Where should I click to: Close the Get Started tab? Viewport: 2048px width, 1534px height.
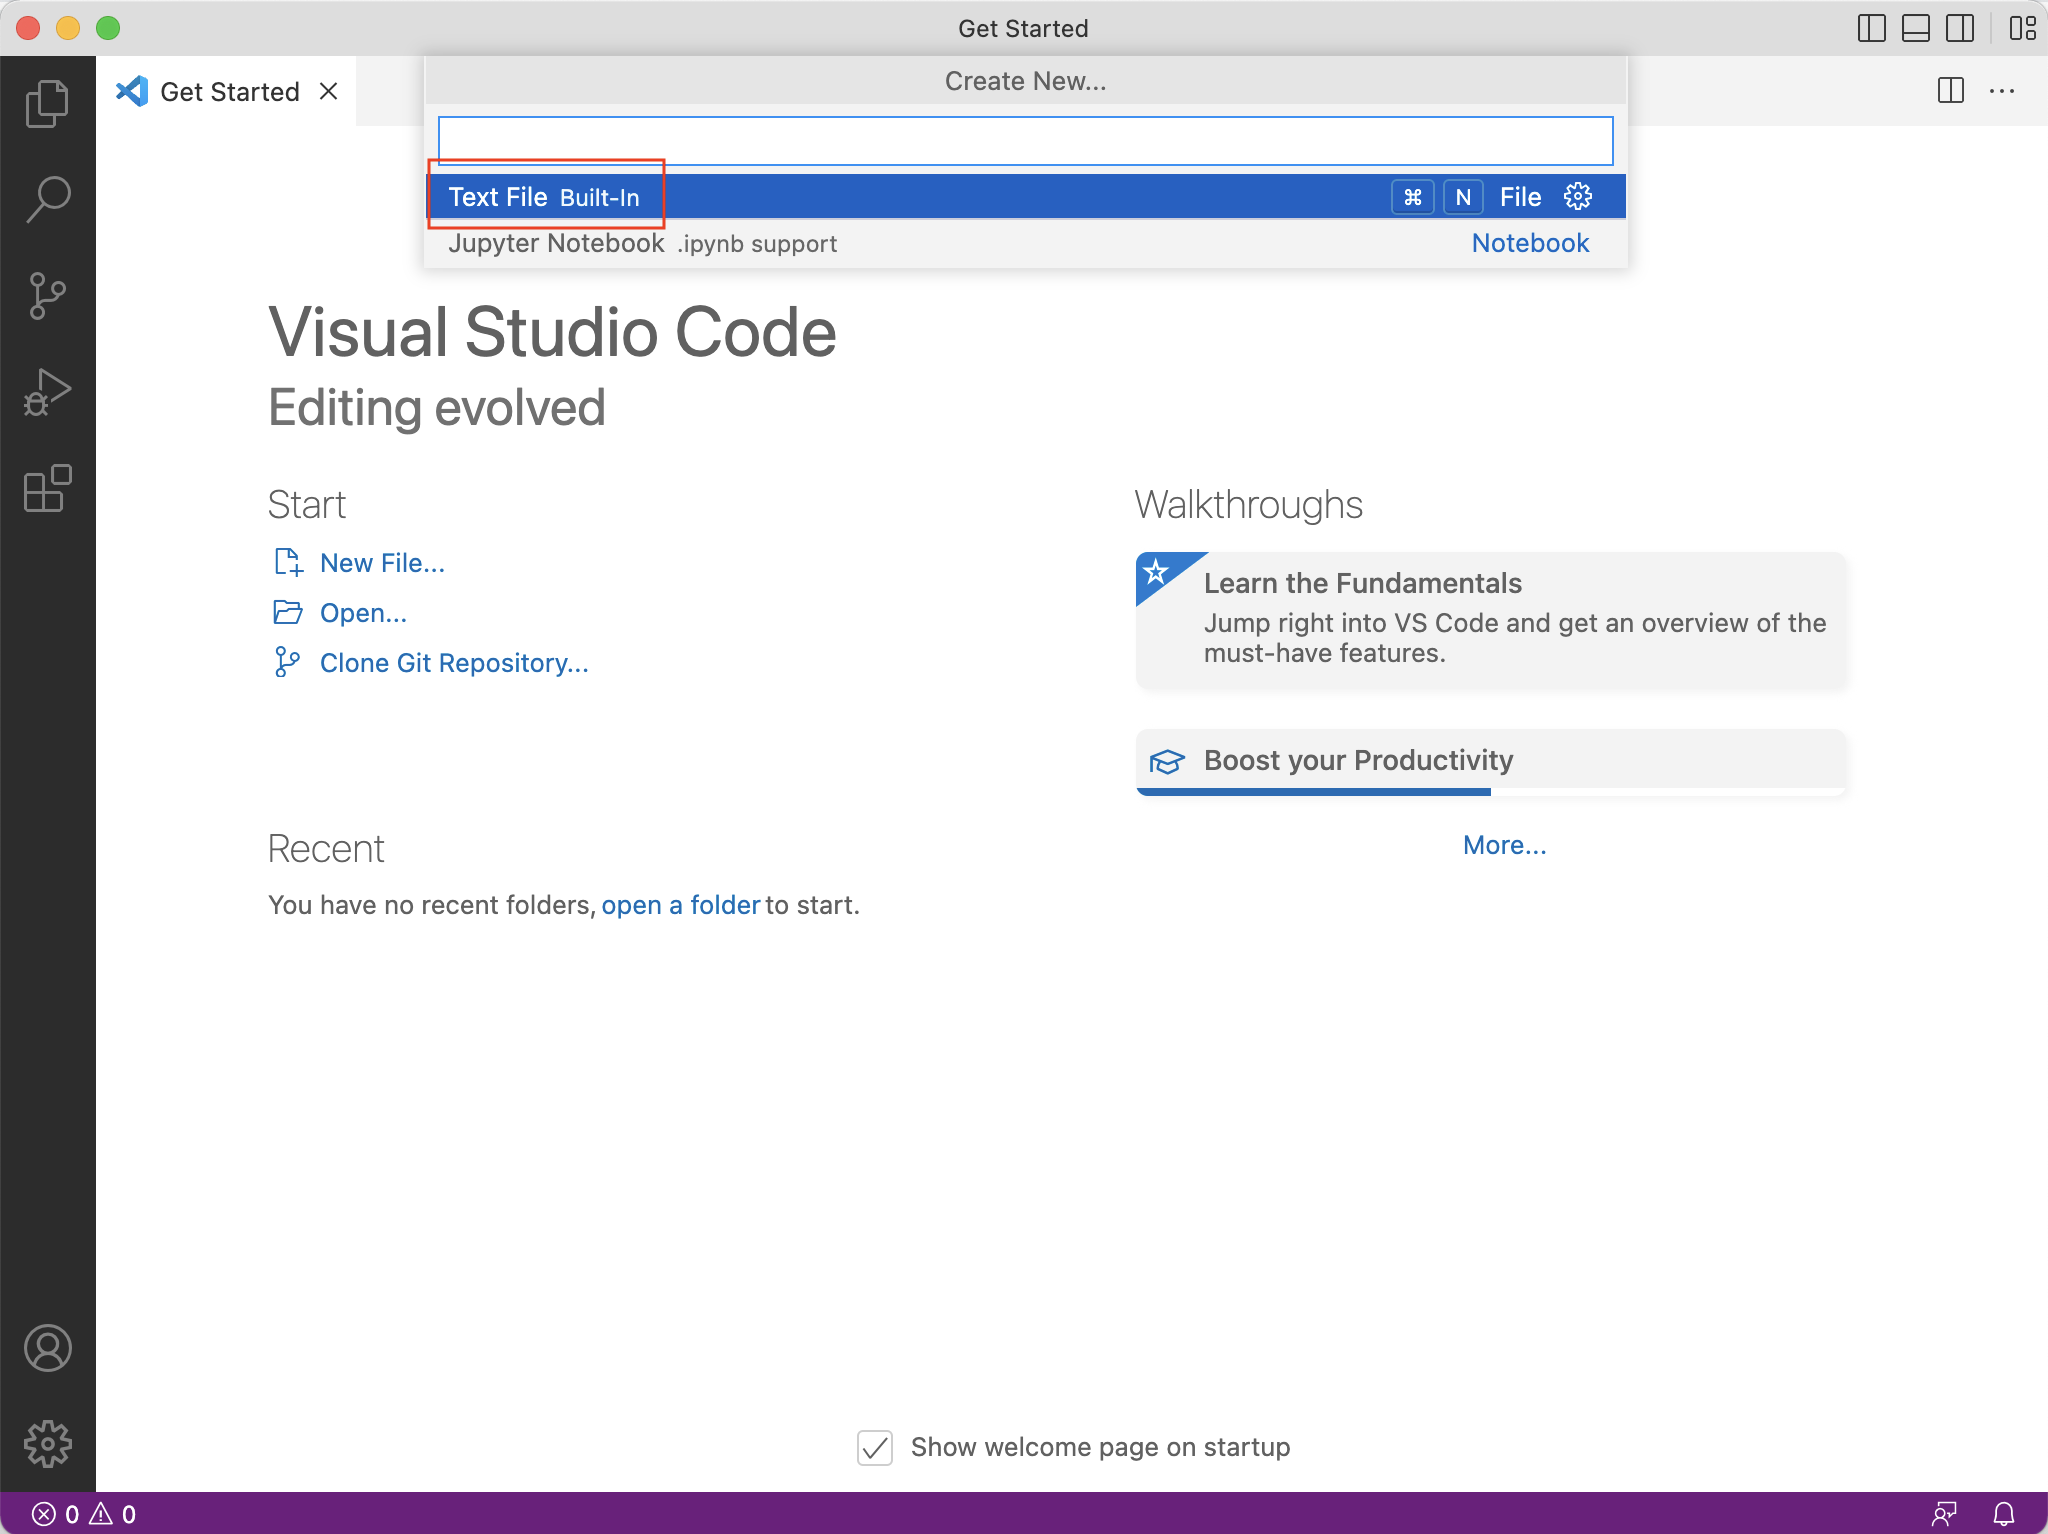[328, 91]
